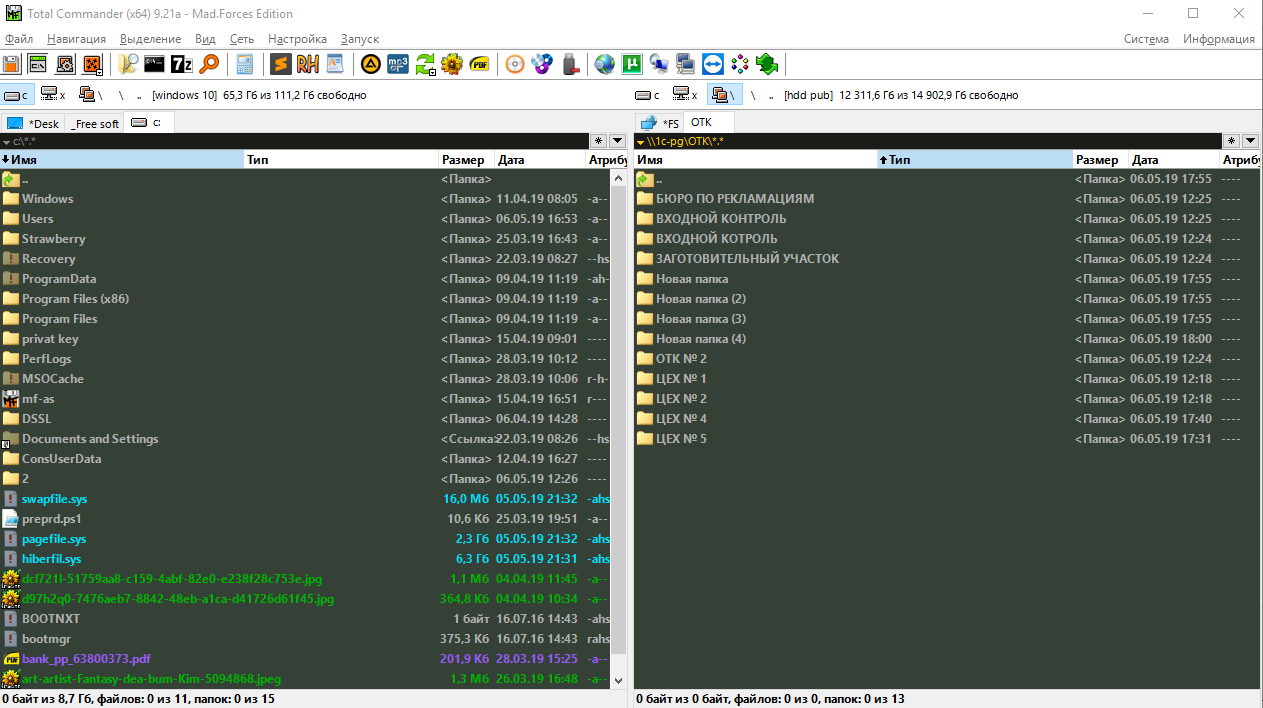This screenshot has width=1263, height=708.
Task: Click the orange magnifier search icon
Action: point(208,65)
